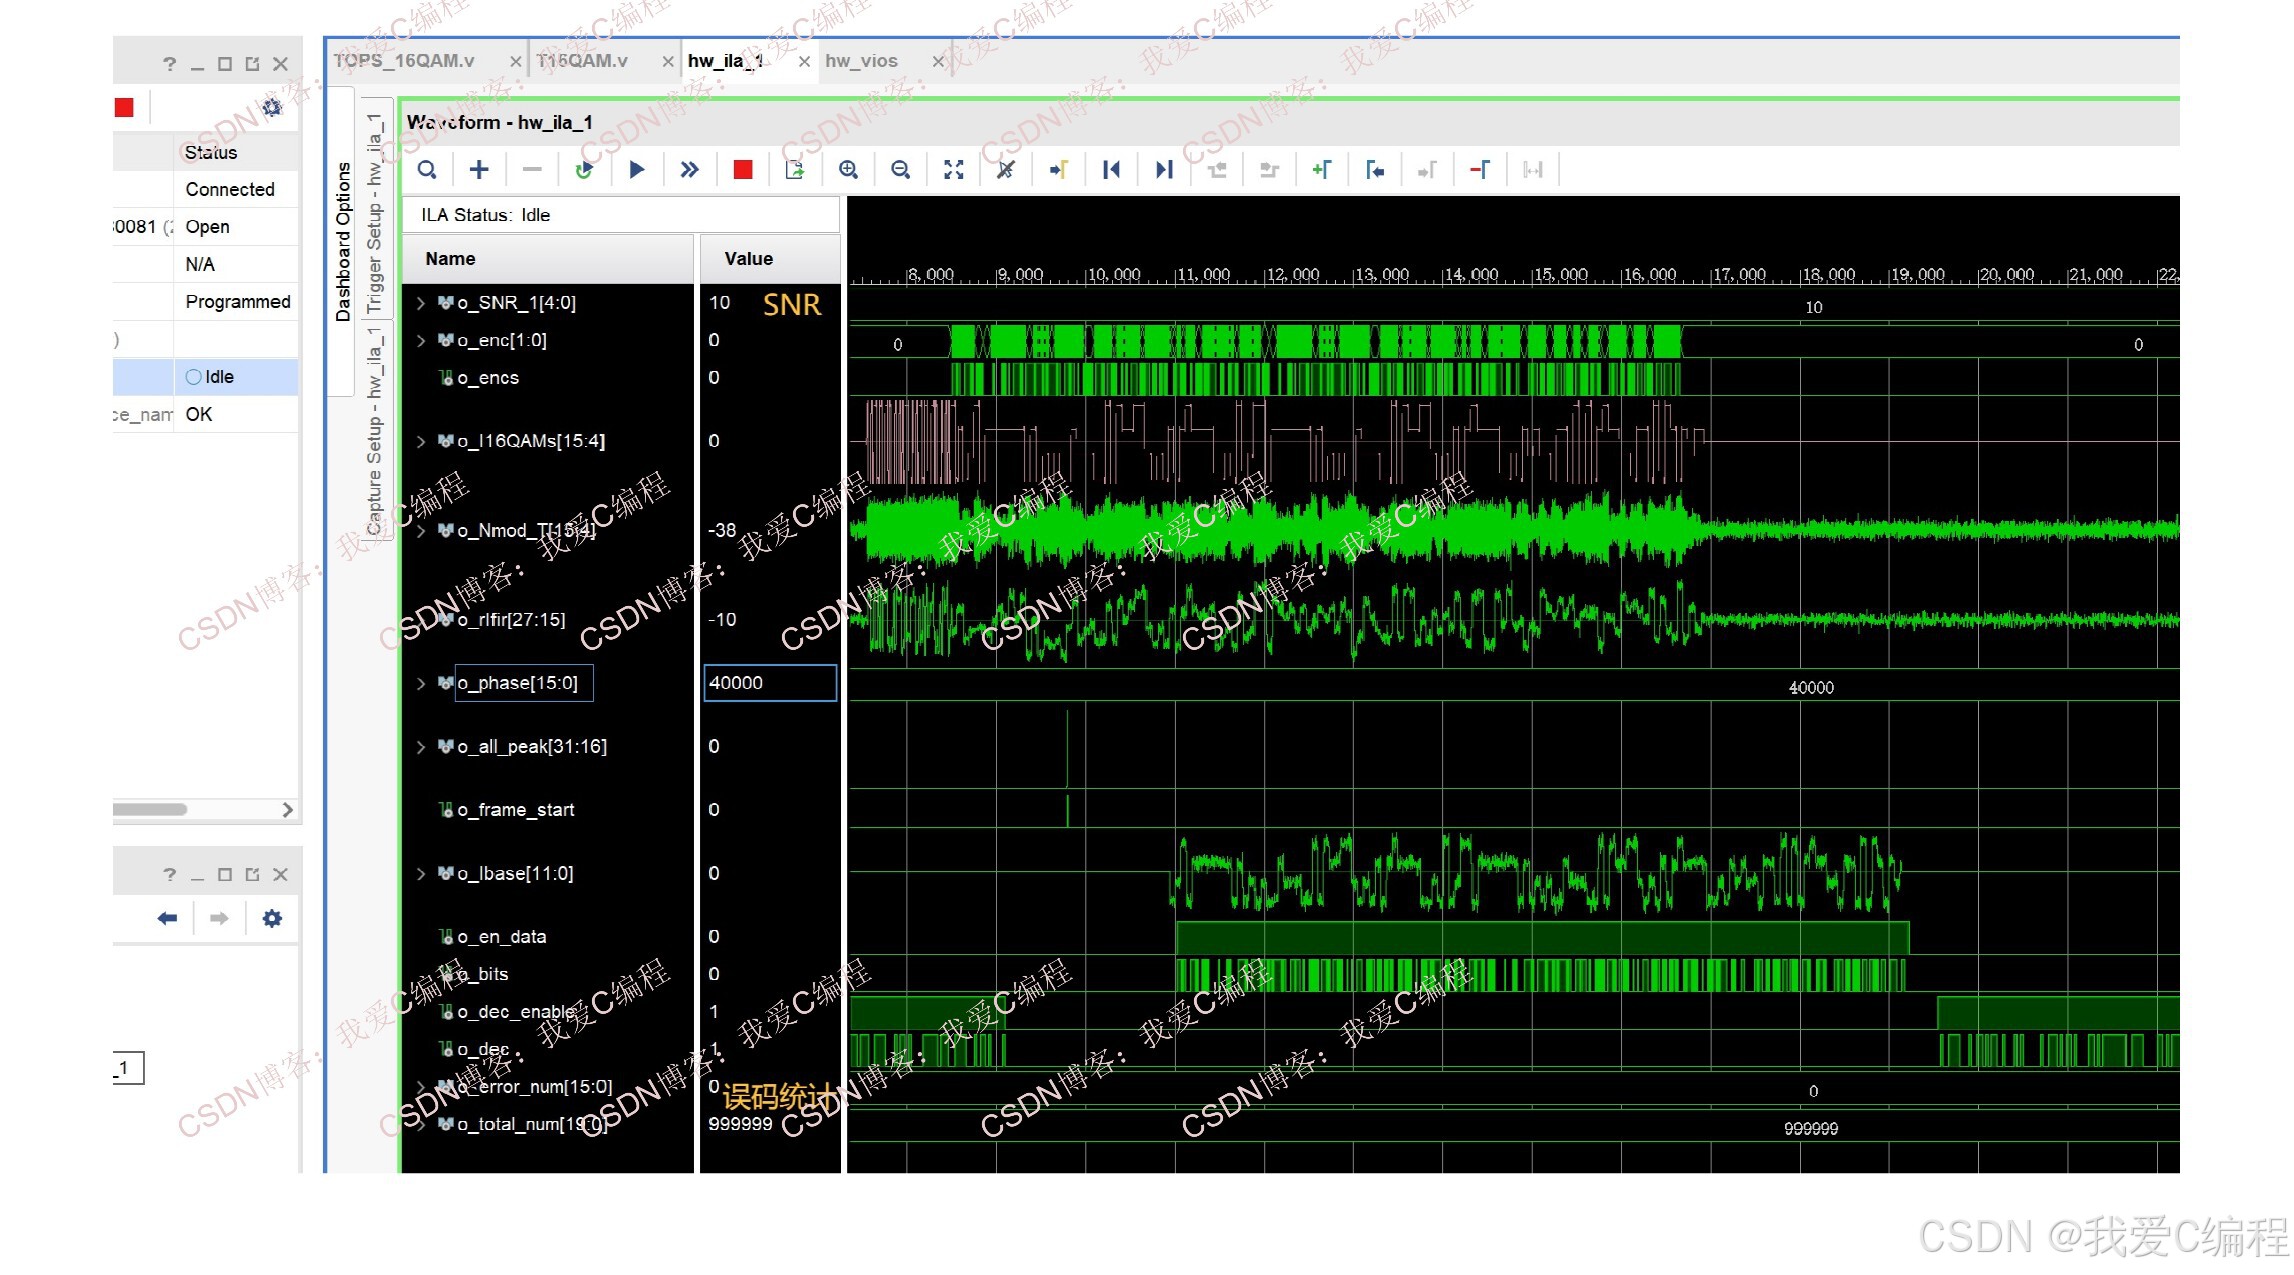Switch to the hw_vios tab
Viewport: 2294px width, 1275px height.
coord(861,61)
